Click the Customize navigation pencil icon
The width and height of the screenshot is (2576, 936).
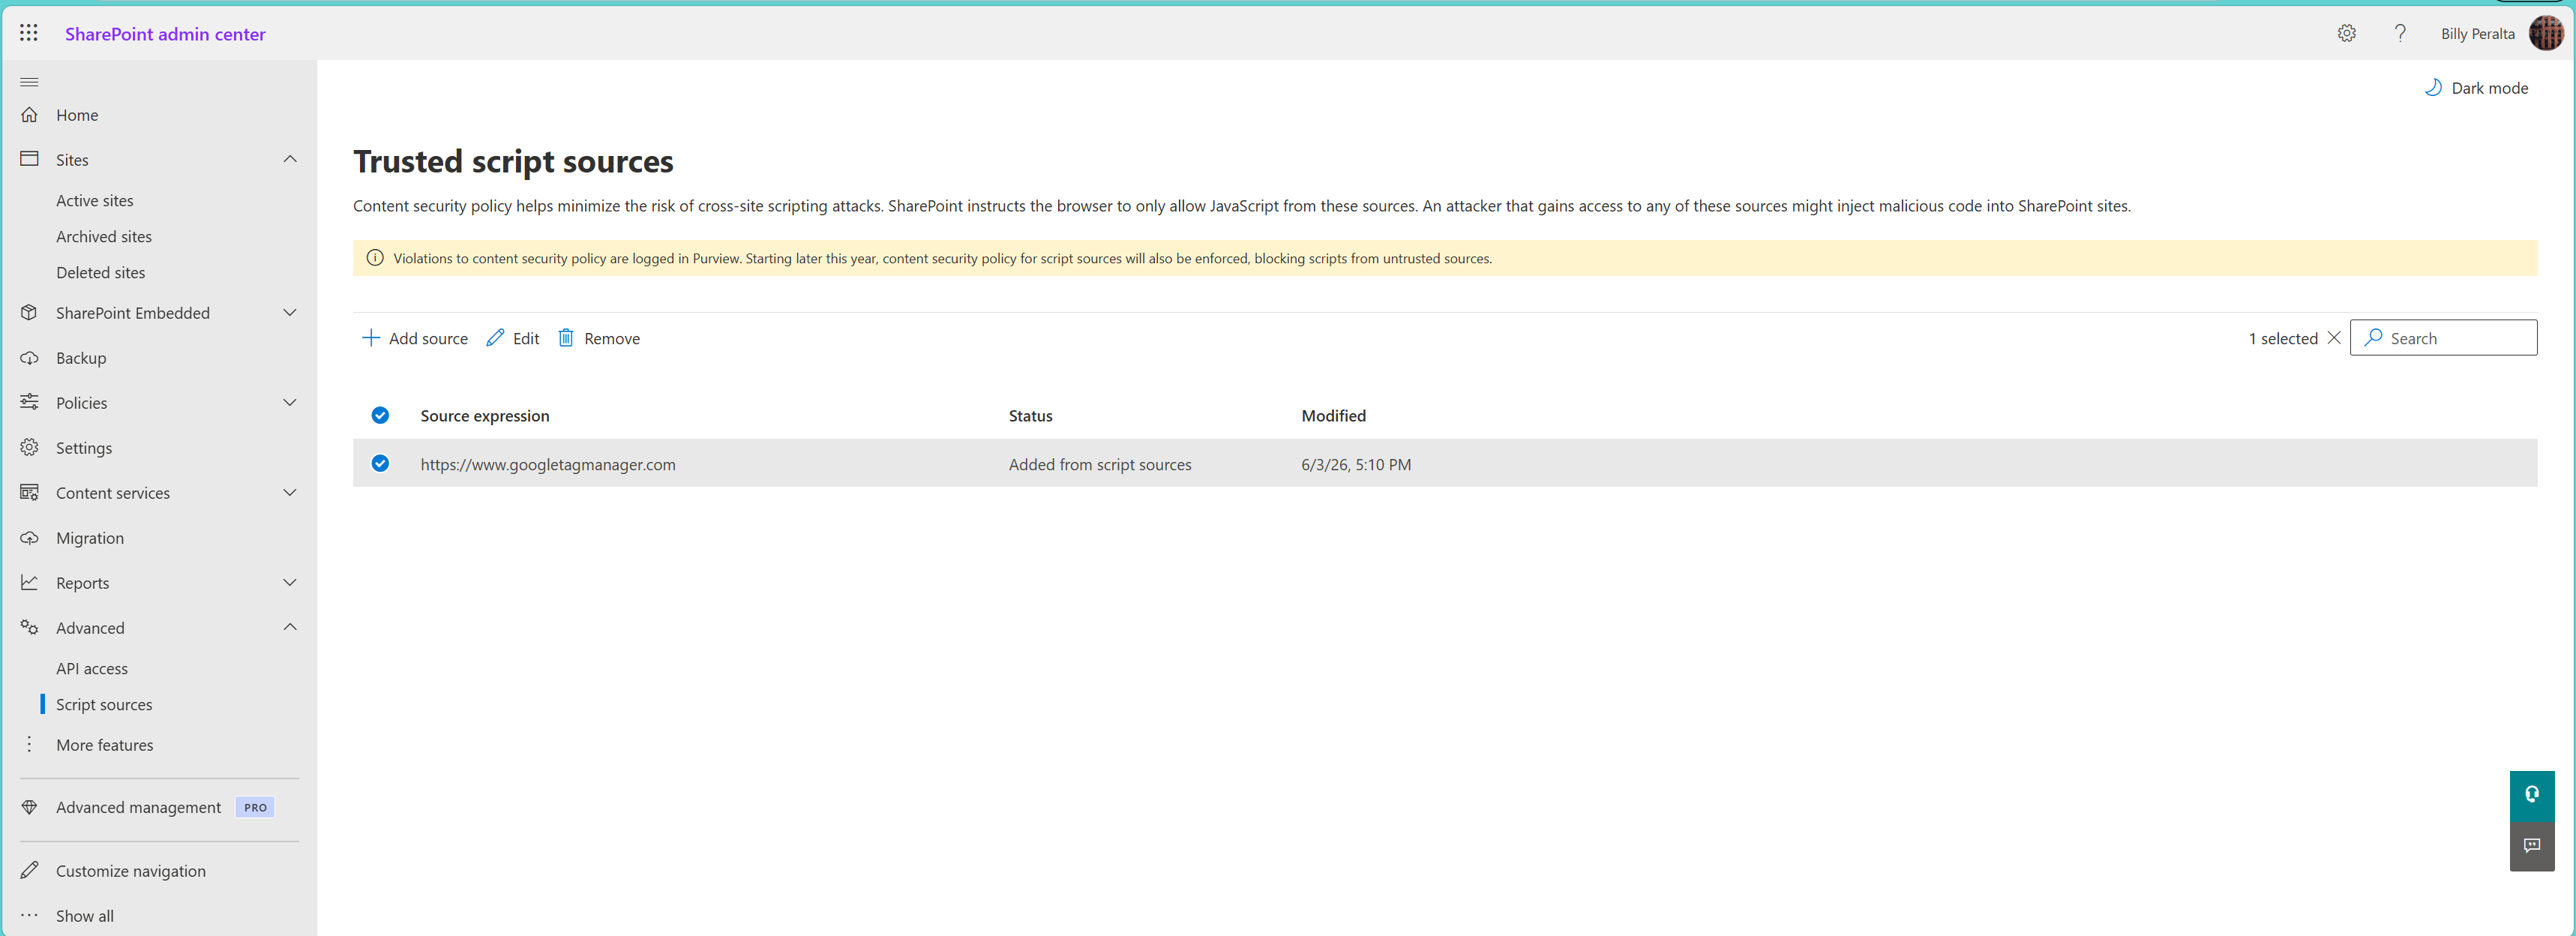29,870
